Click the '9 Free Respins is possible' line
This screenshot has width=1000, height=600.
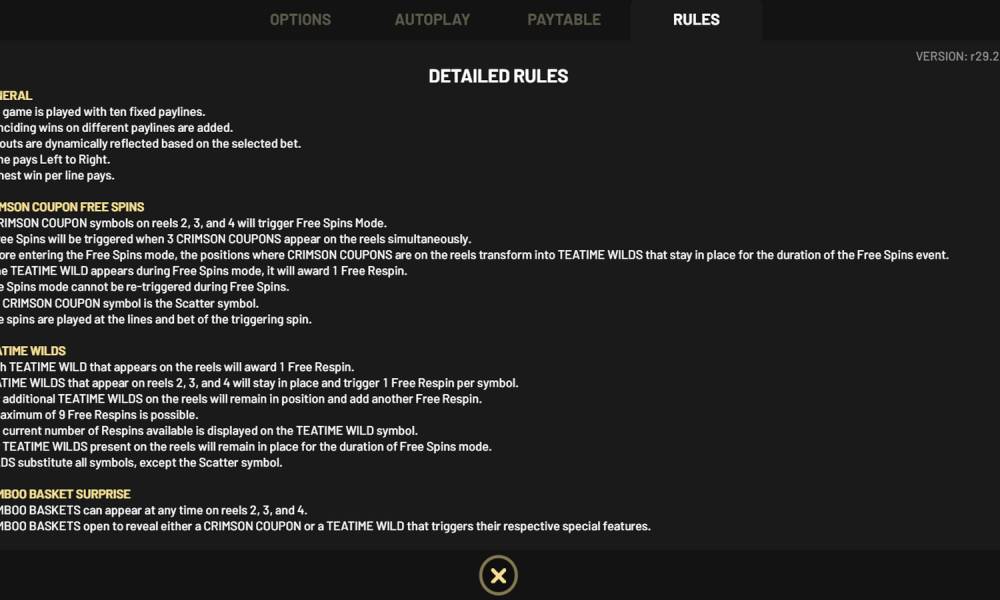(99, 415)
